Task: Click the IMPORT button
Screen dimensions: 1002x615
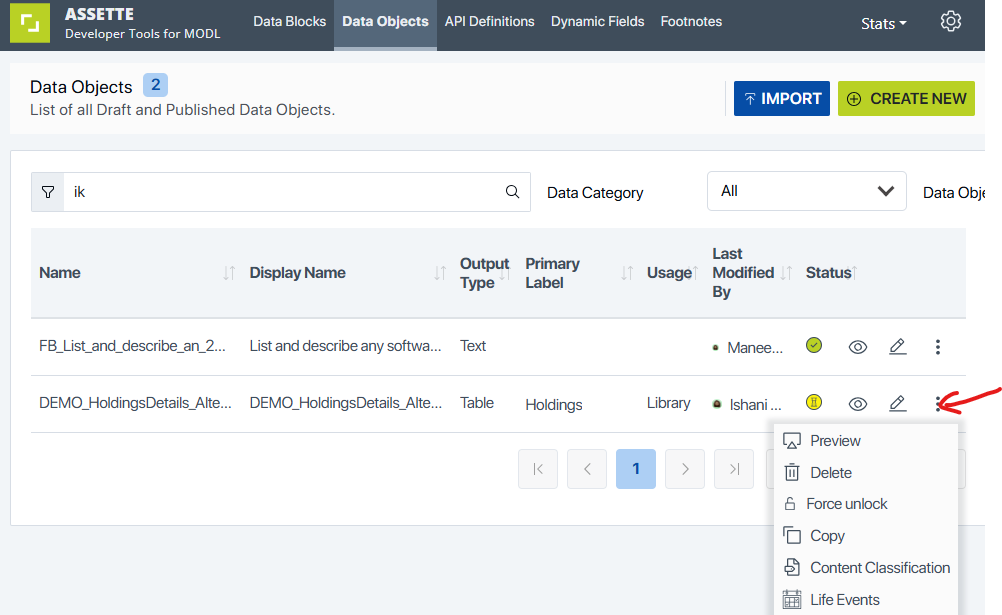Action: [x=781, y=99]
